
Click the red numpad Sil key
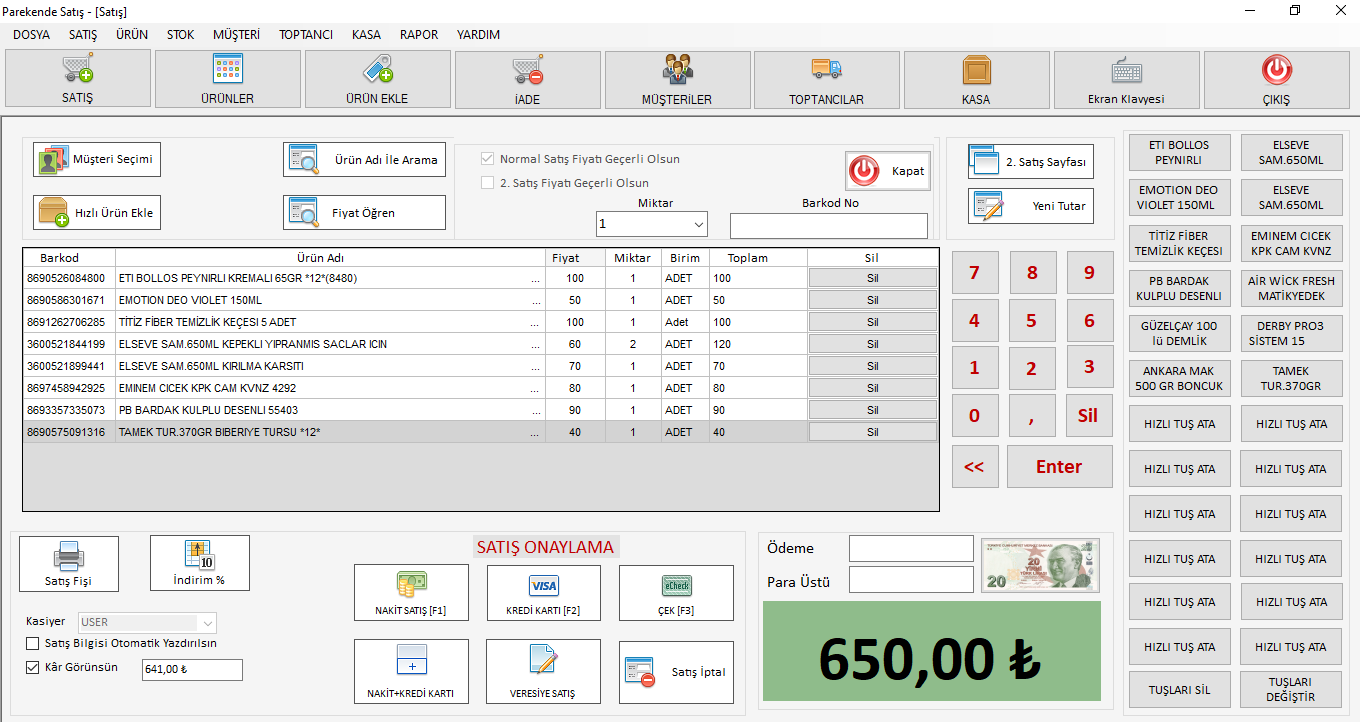[1089, 415]
